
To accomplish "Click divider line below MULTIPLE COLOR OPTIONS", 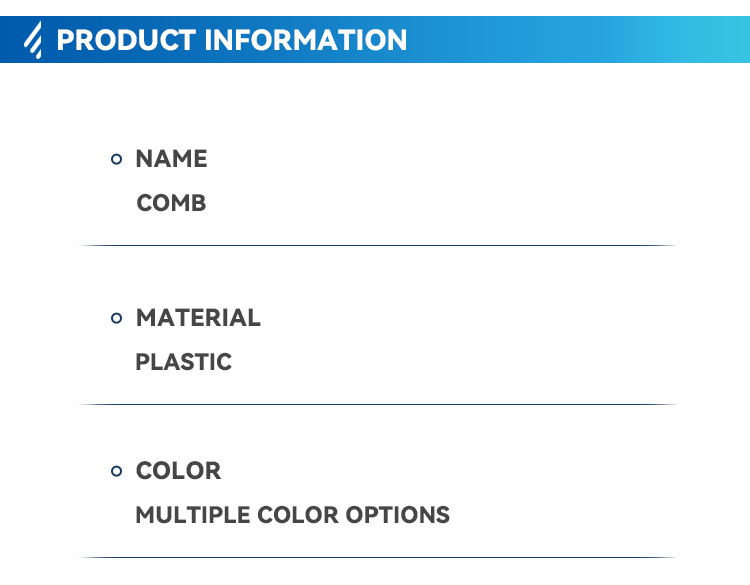I will click(x=378, y=557).
